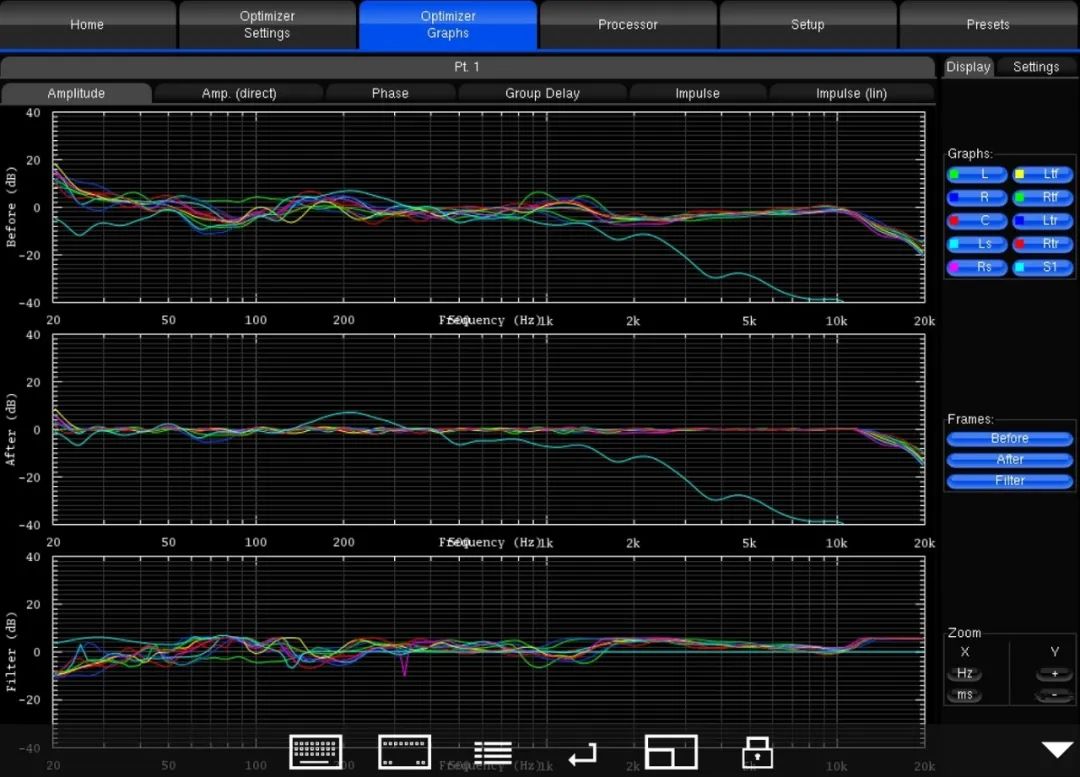This screenshot has height=777, width=1080.
Task: Click inside the After amplitude graph
Action: (489, 429)
